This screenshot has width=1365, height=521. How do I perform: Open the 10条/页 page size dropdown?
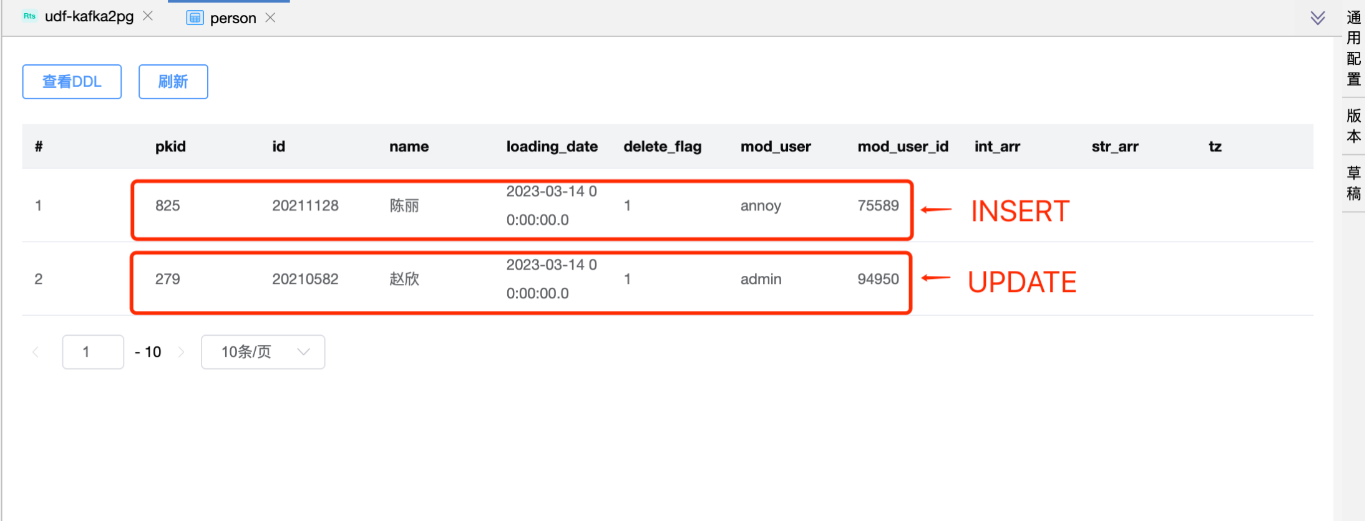pos(263,352)
